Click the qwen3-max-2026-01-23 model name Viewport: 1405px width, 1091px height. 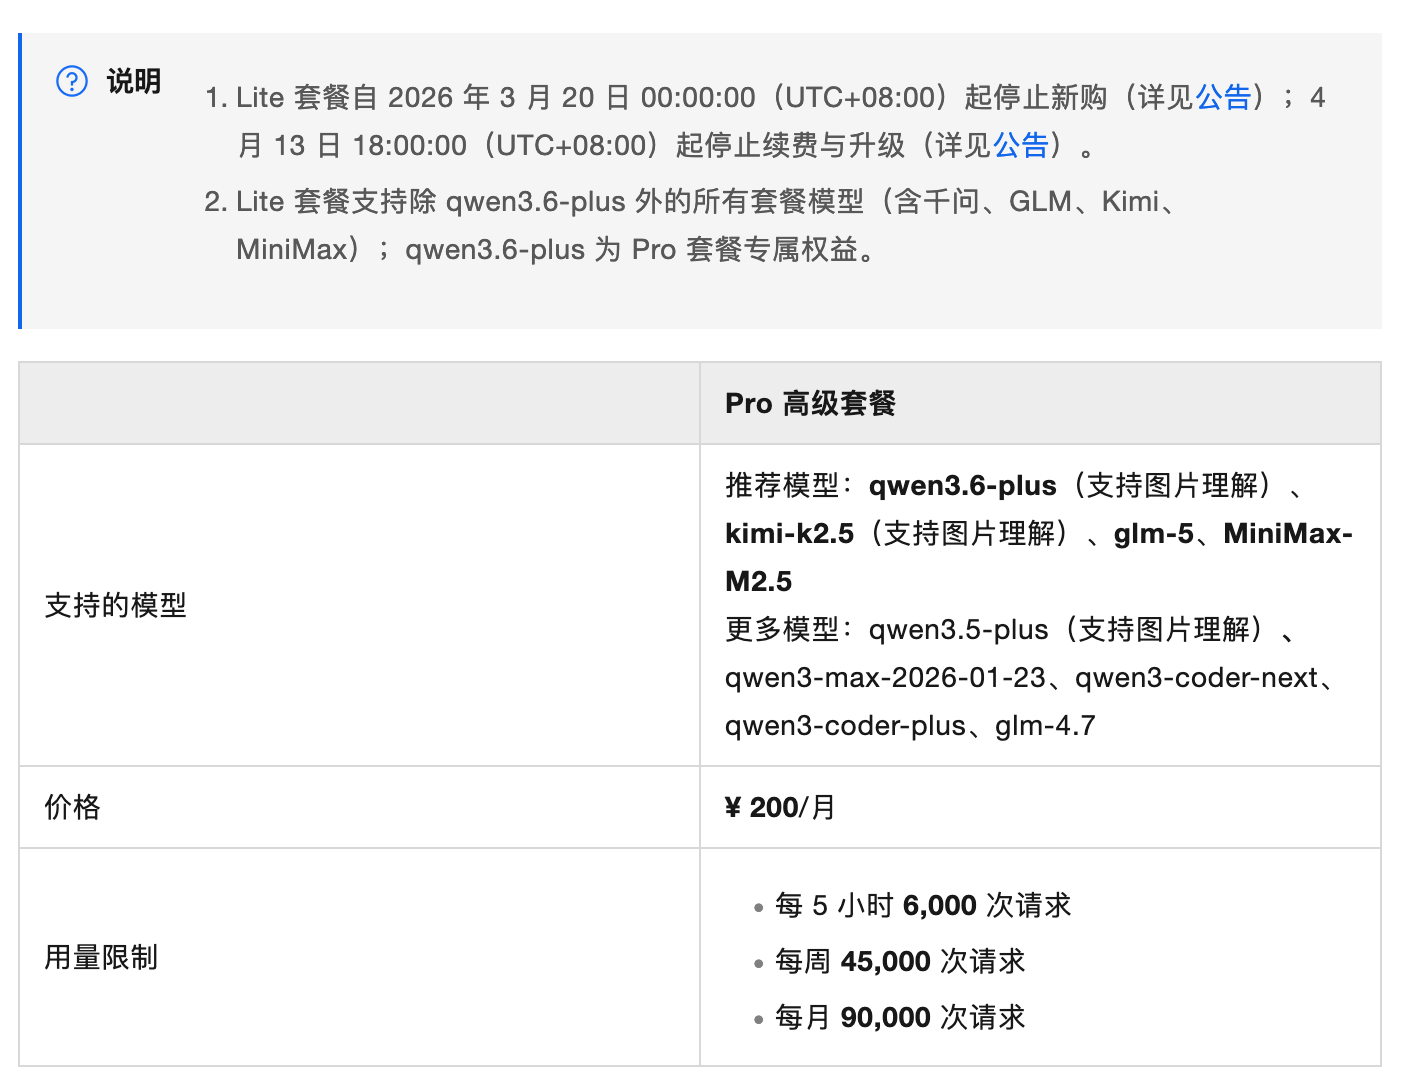pos(885,677)
